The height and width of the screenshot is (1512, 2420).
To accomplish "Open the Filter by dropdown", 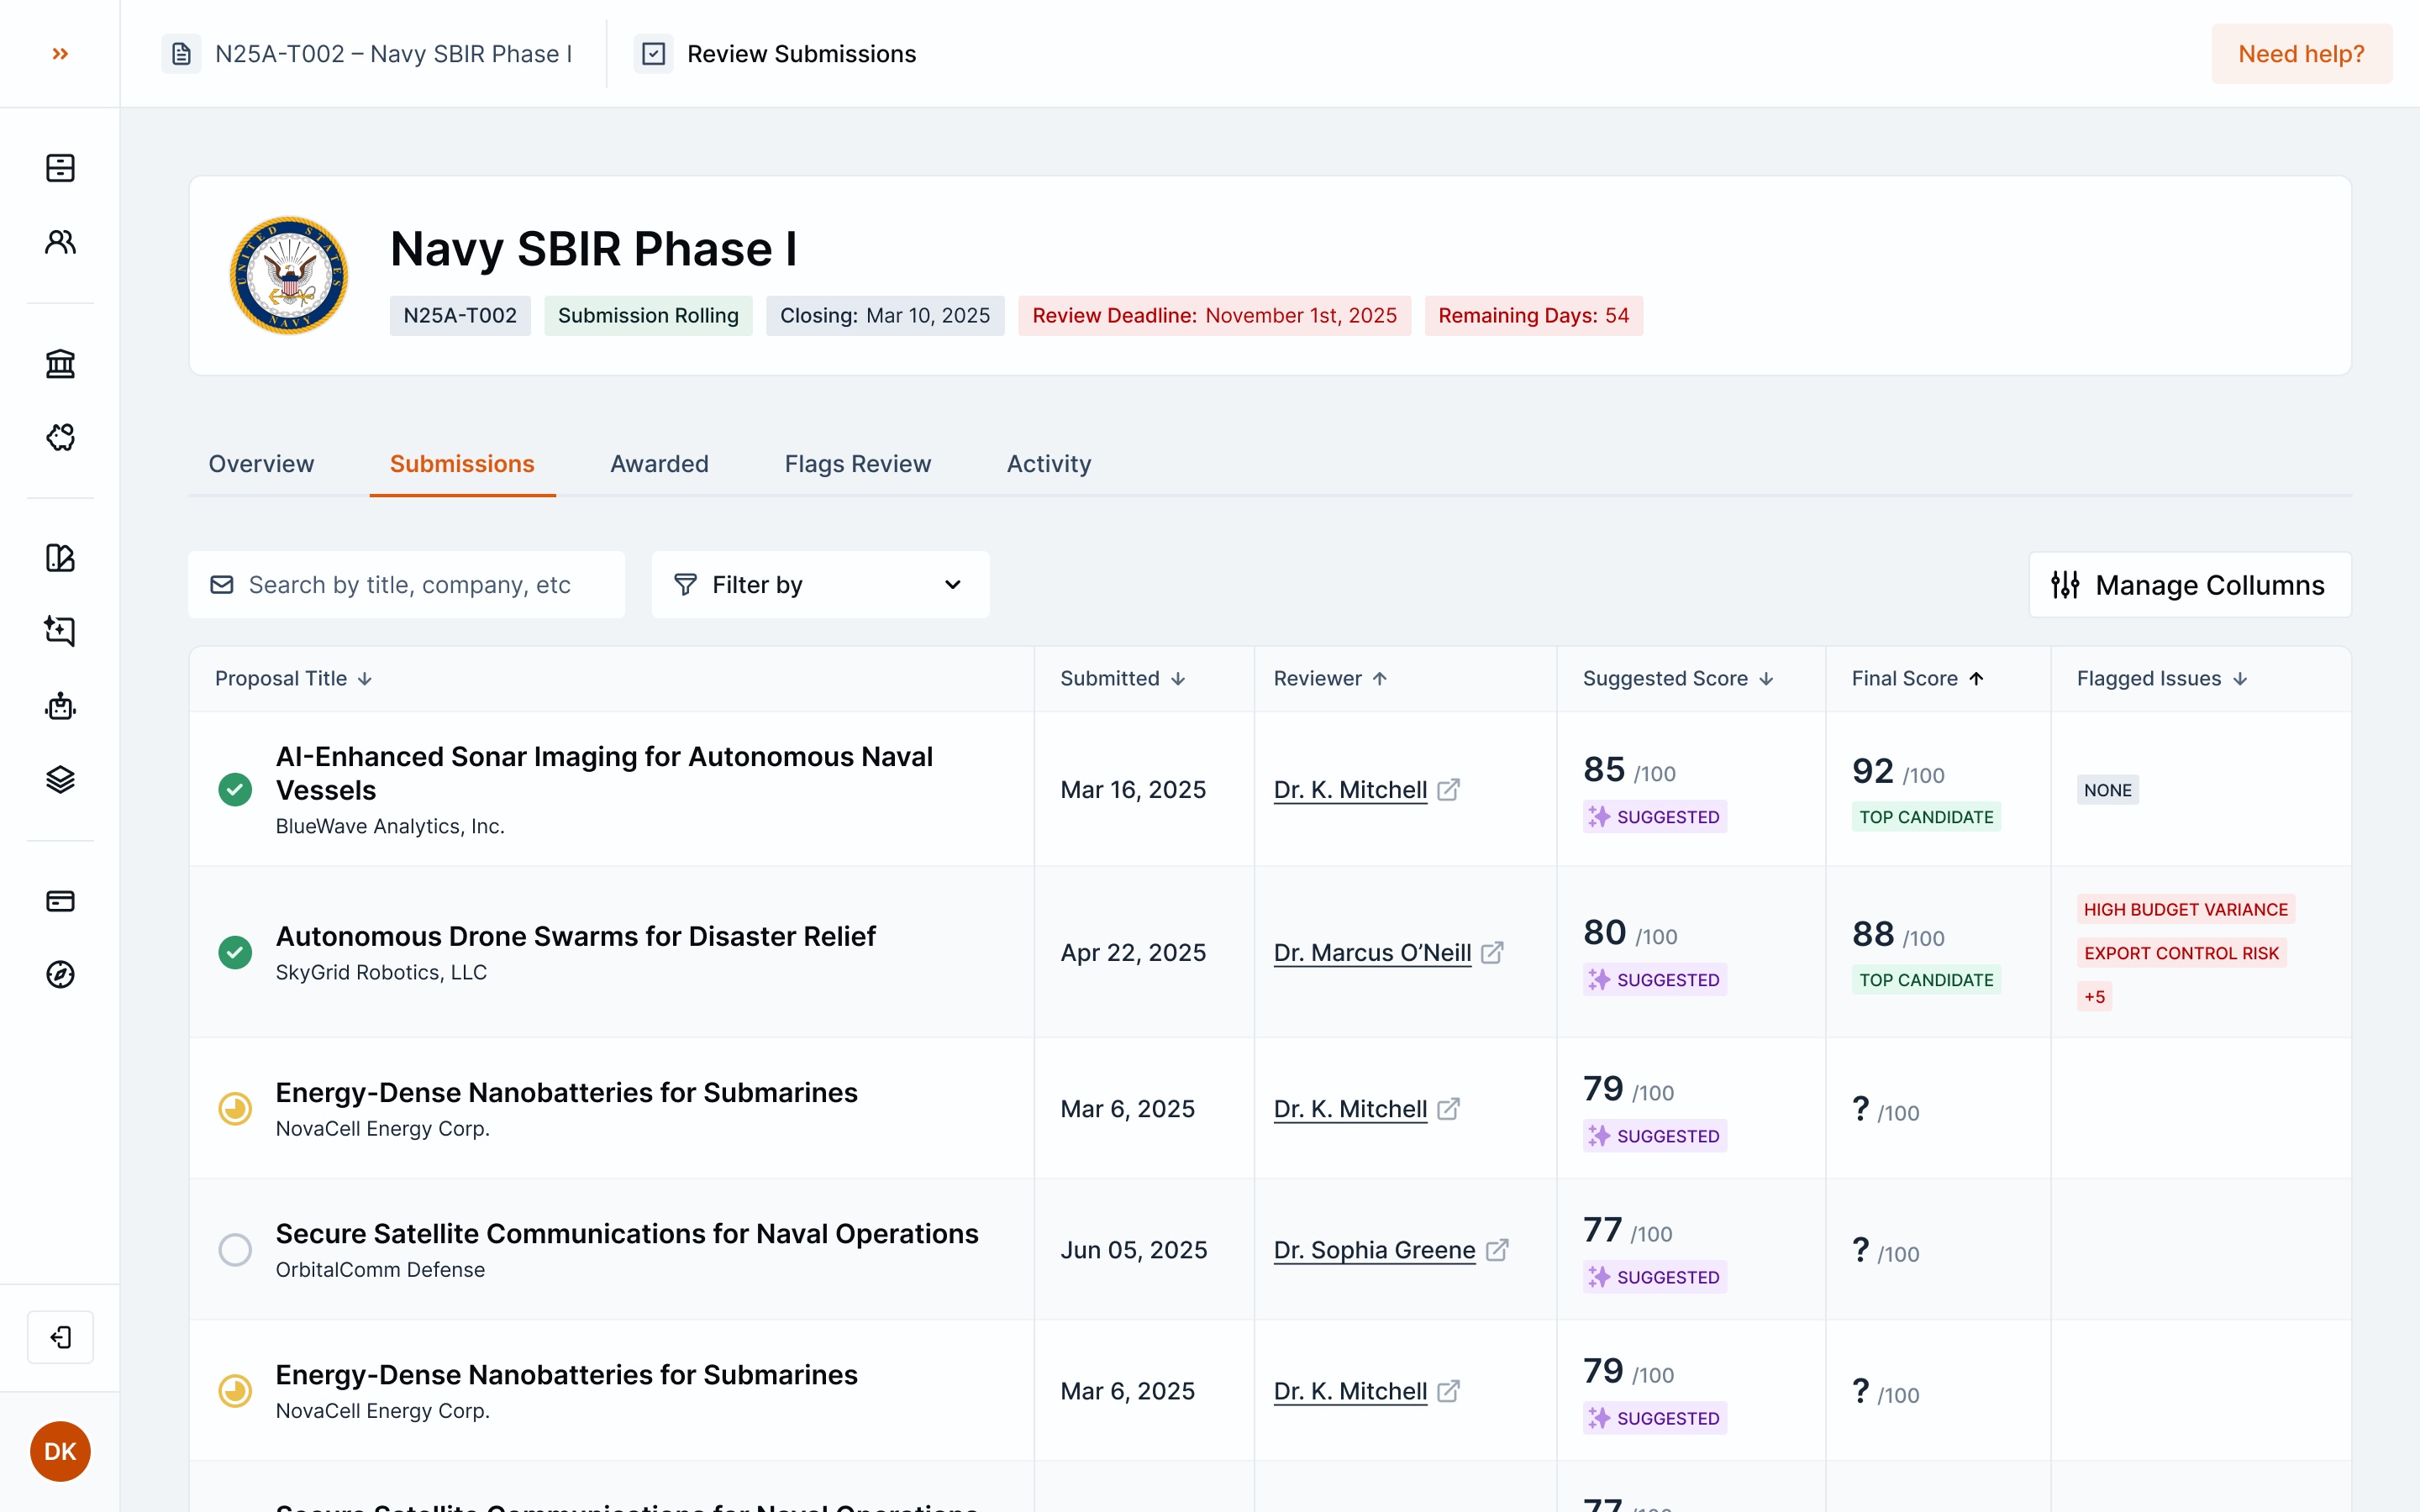I will point(819,584).
